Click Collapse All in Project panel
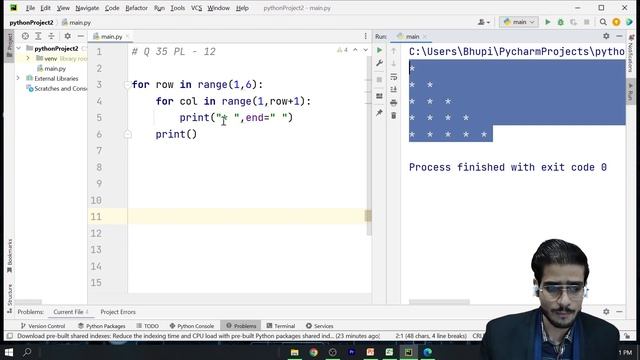This screenshot has width=640, height=360. tap(51, 36)
